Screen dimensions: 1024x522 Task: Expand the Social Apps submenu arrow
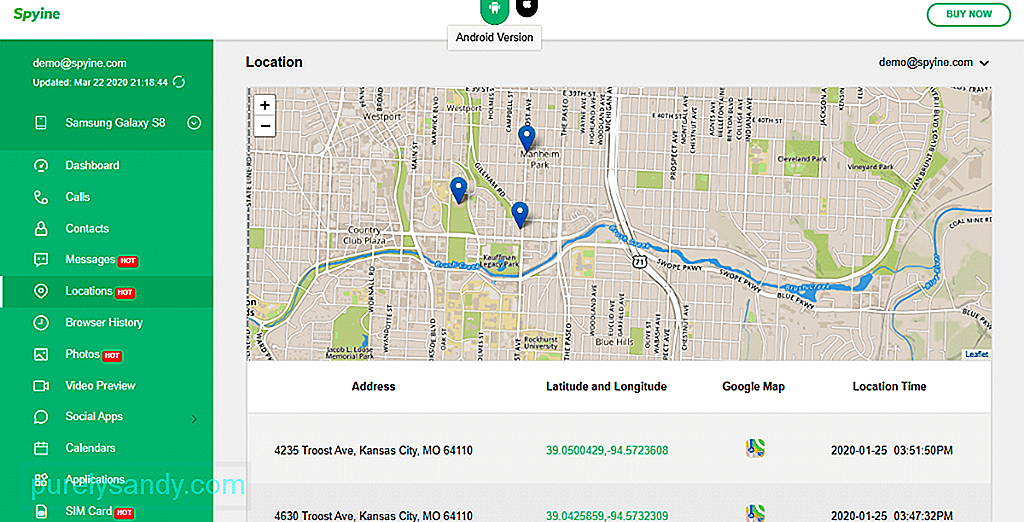194,419
